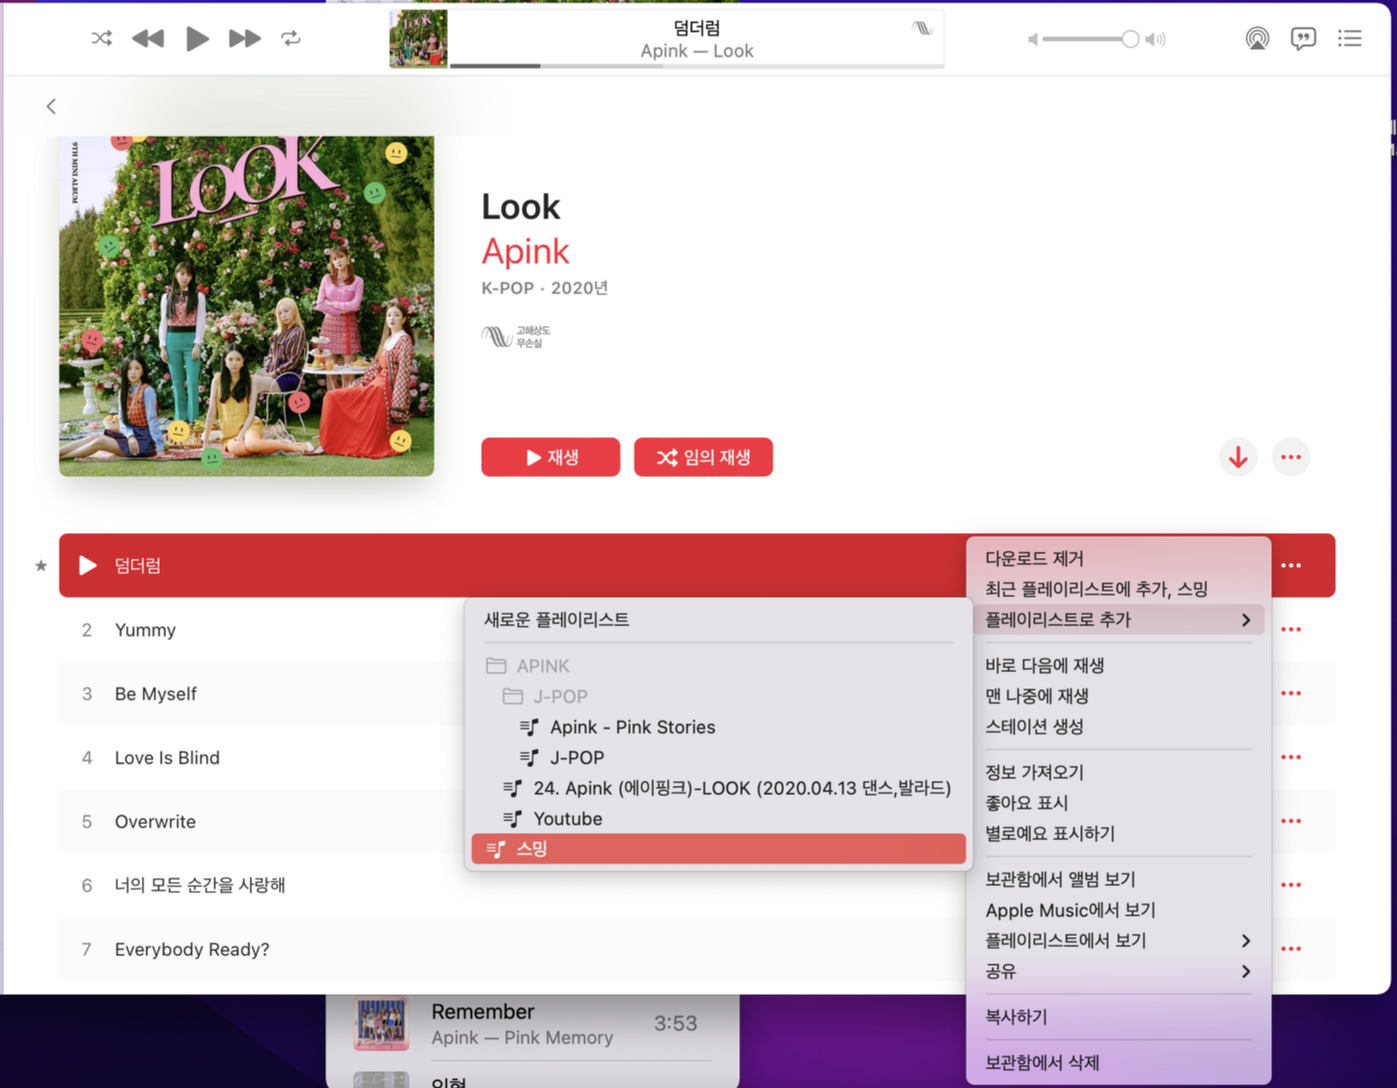Open the Up Next queue list

point(1350,38)
